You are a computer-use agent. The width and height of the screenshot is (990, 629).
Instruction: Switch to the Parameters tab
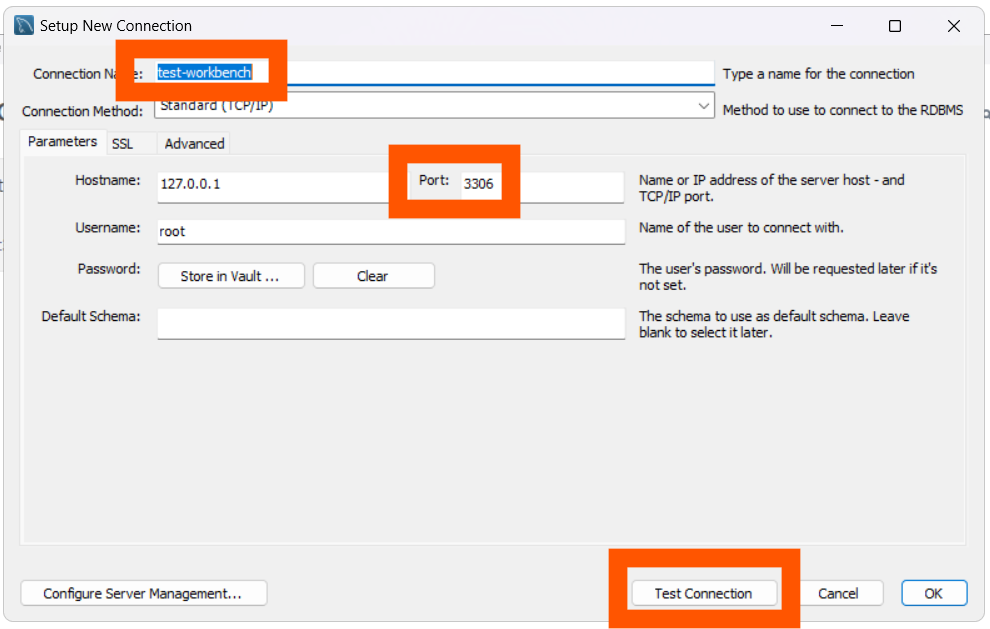[x=63, y=141]
